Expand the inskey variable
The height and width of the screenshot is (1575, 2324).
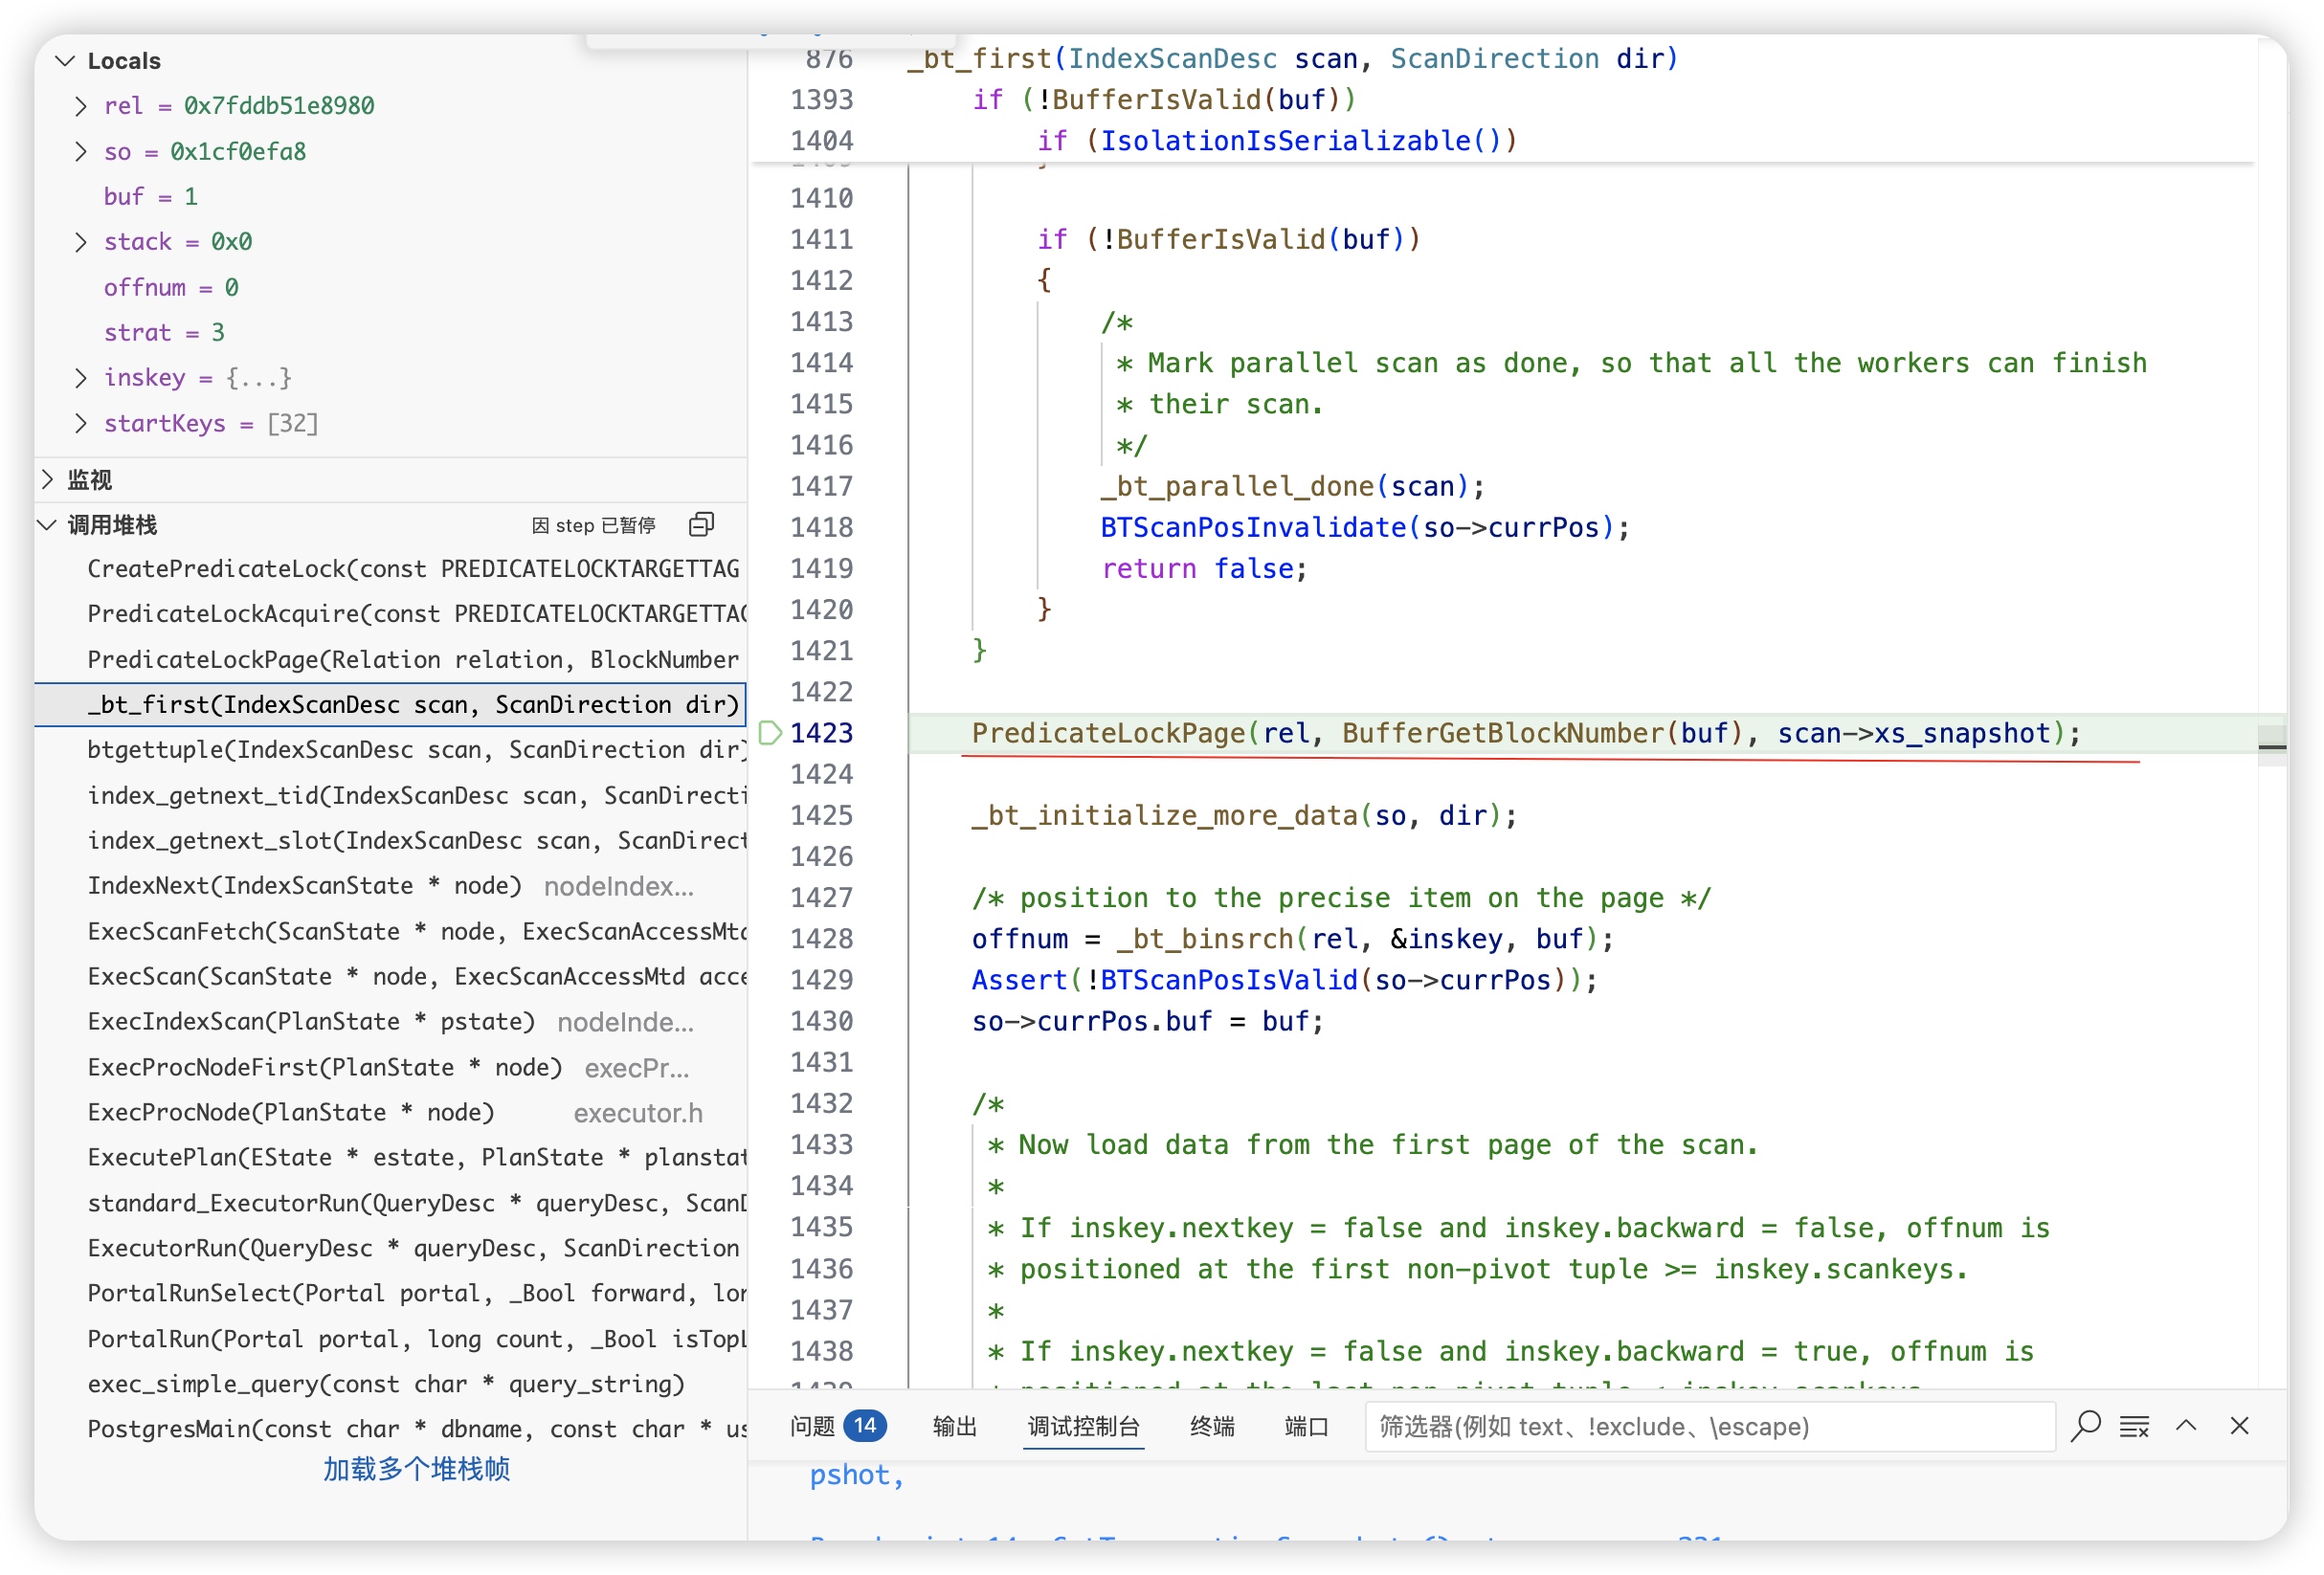coord(81,377)
